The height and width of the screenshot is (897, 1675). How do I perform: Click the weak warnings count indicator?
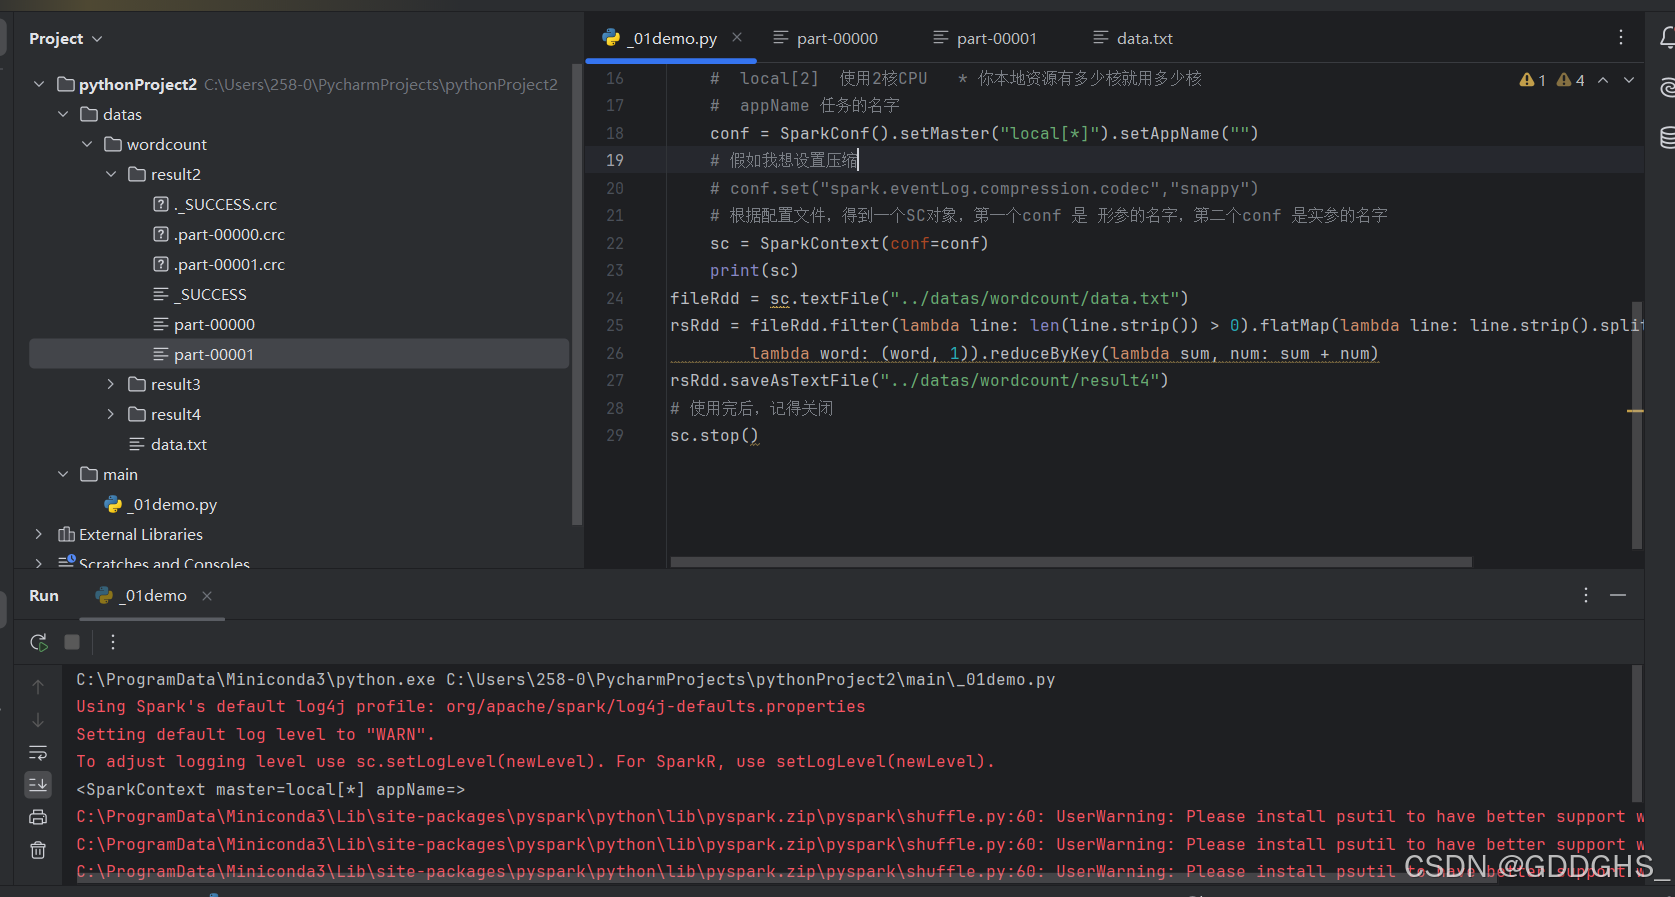pyautogui.click(x=1571, y=80)
